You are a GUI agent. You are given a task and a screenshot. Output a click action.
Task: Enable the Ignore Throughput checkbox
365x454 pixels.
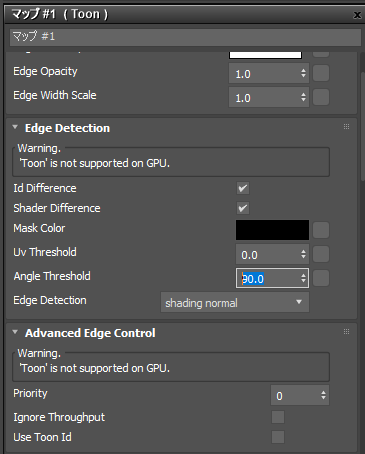[278, 417]
